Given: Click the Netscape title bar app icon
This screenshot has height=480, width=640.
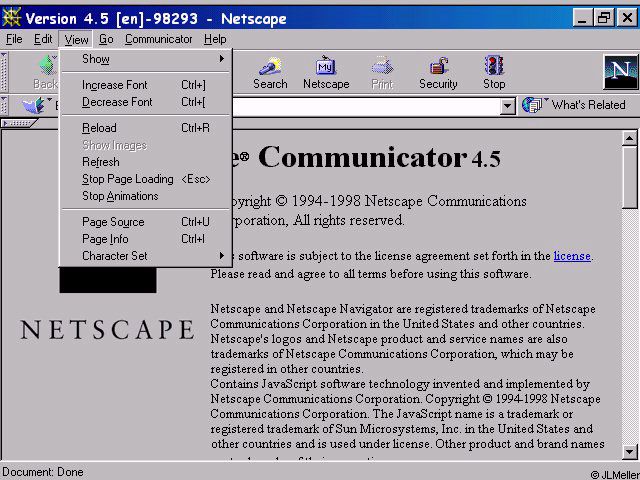Looking at the screenshot, I should coord(11,18).
